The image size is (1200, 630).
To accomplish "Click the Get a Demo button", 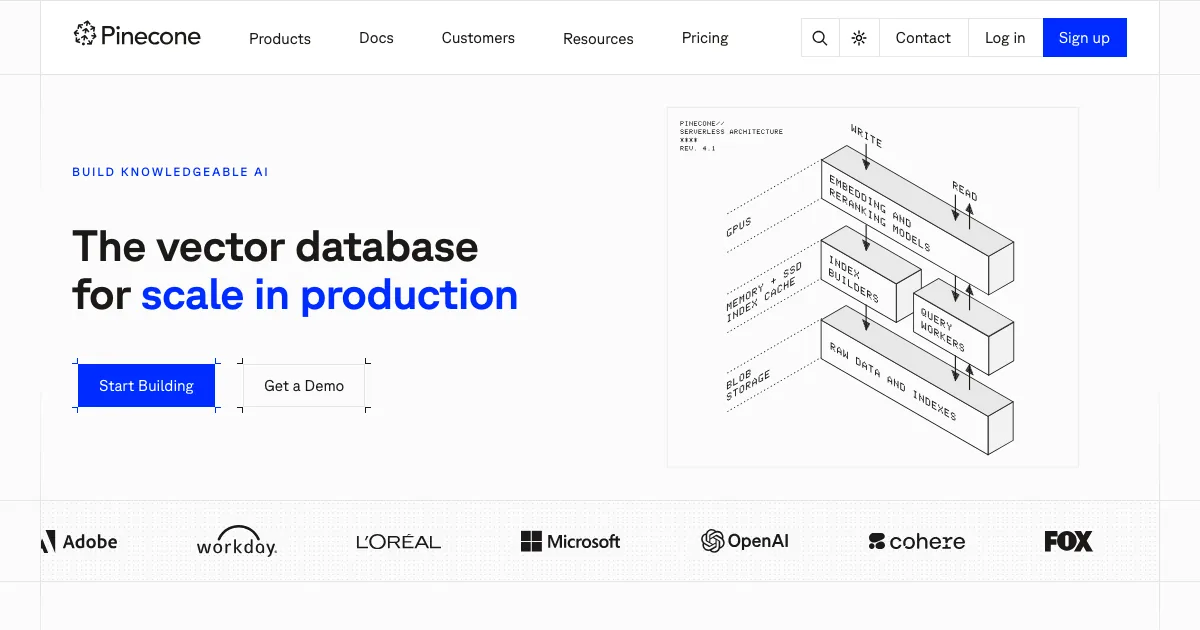I will (304, 386).
